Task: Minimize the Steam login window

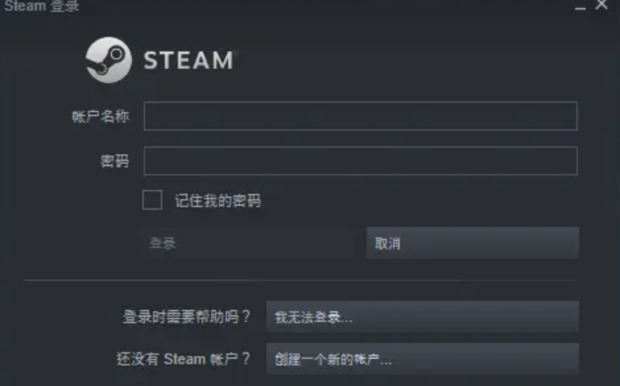Action: pyautogui.click(x=580, y=8)
